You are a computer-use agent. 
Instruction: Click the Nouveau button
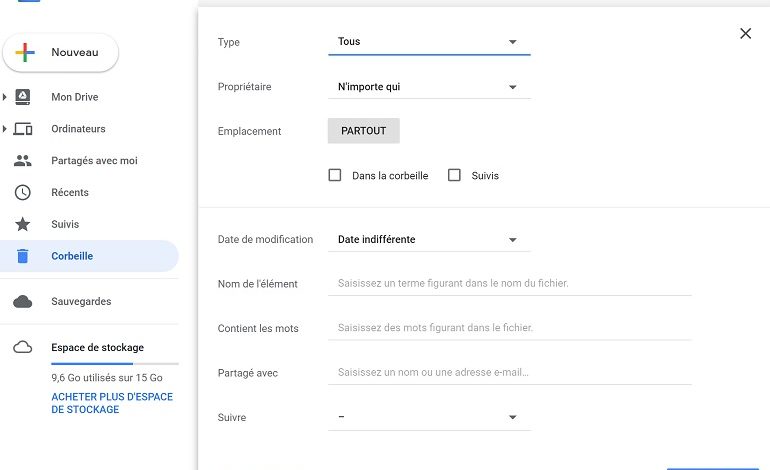pyautogui.click(x=61, y=53)
